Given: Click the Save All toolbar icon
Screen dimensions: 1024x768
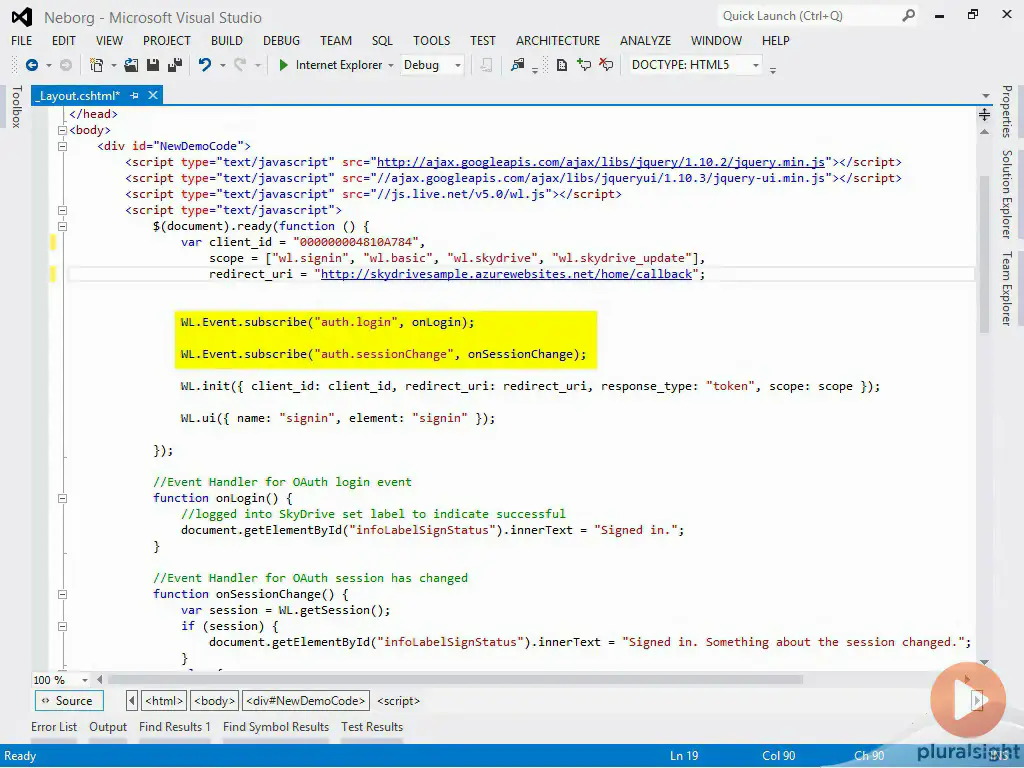Looking at the screenshot, I should coord(175,65).
